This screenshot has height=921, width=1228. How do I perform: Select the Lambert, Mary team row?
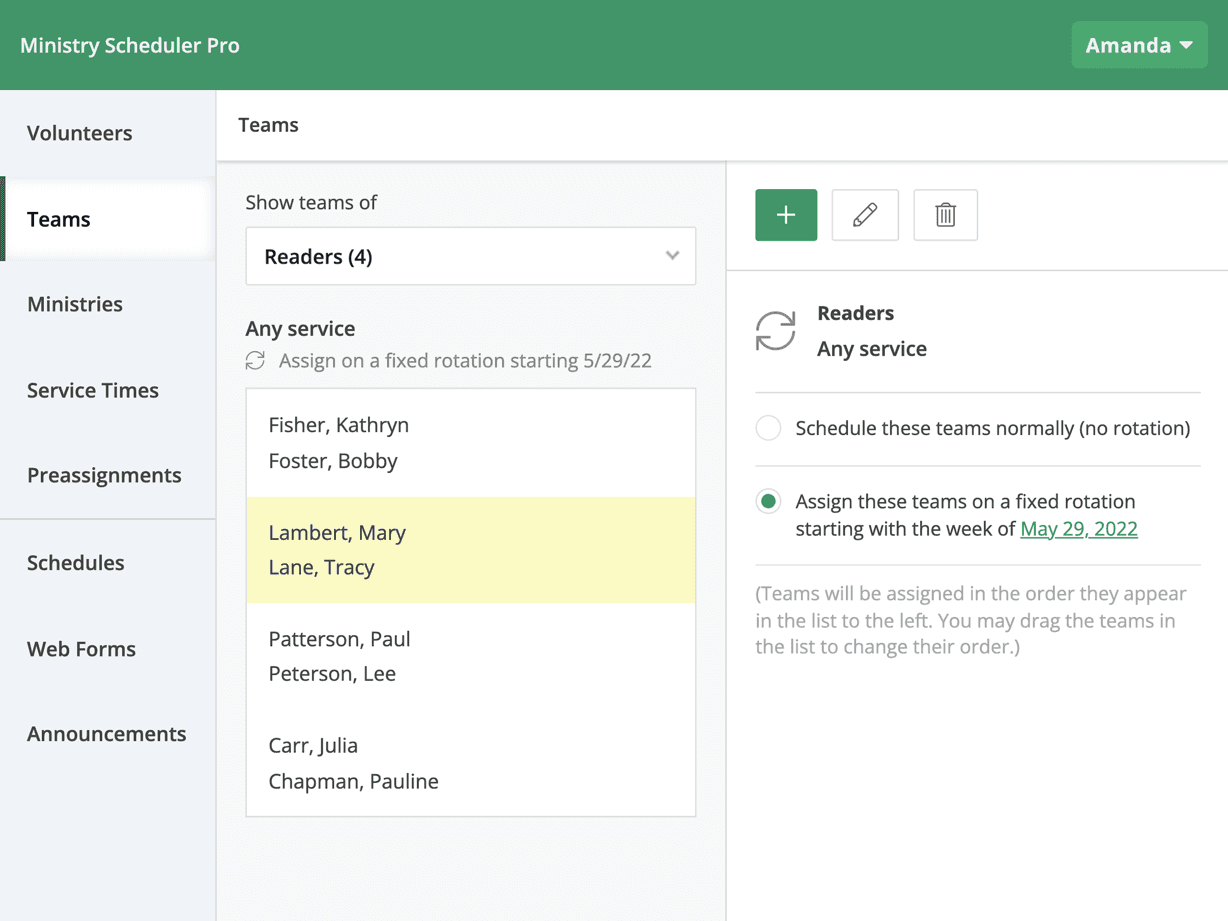[x=471, y=550]
